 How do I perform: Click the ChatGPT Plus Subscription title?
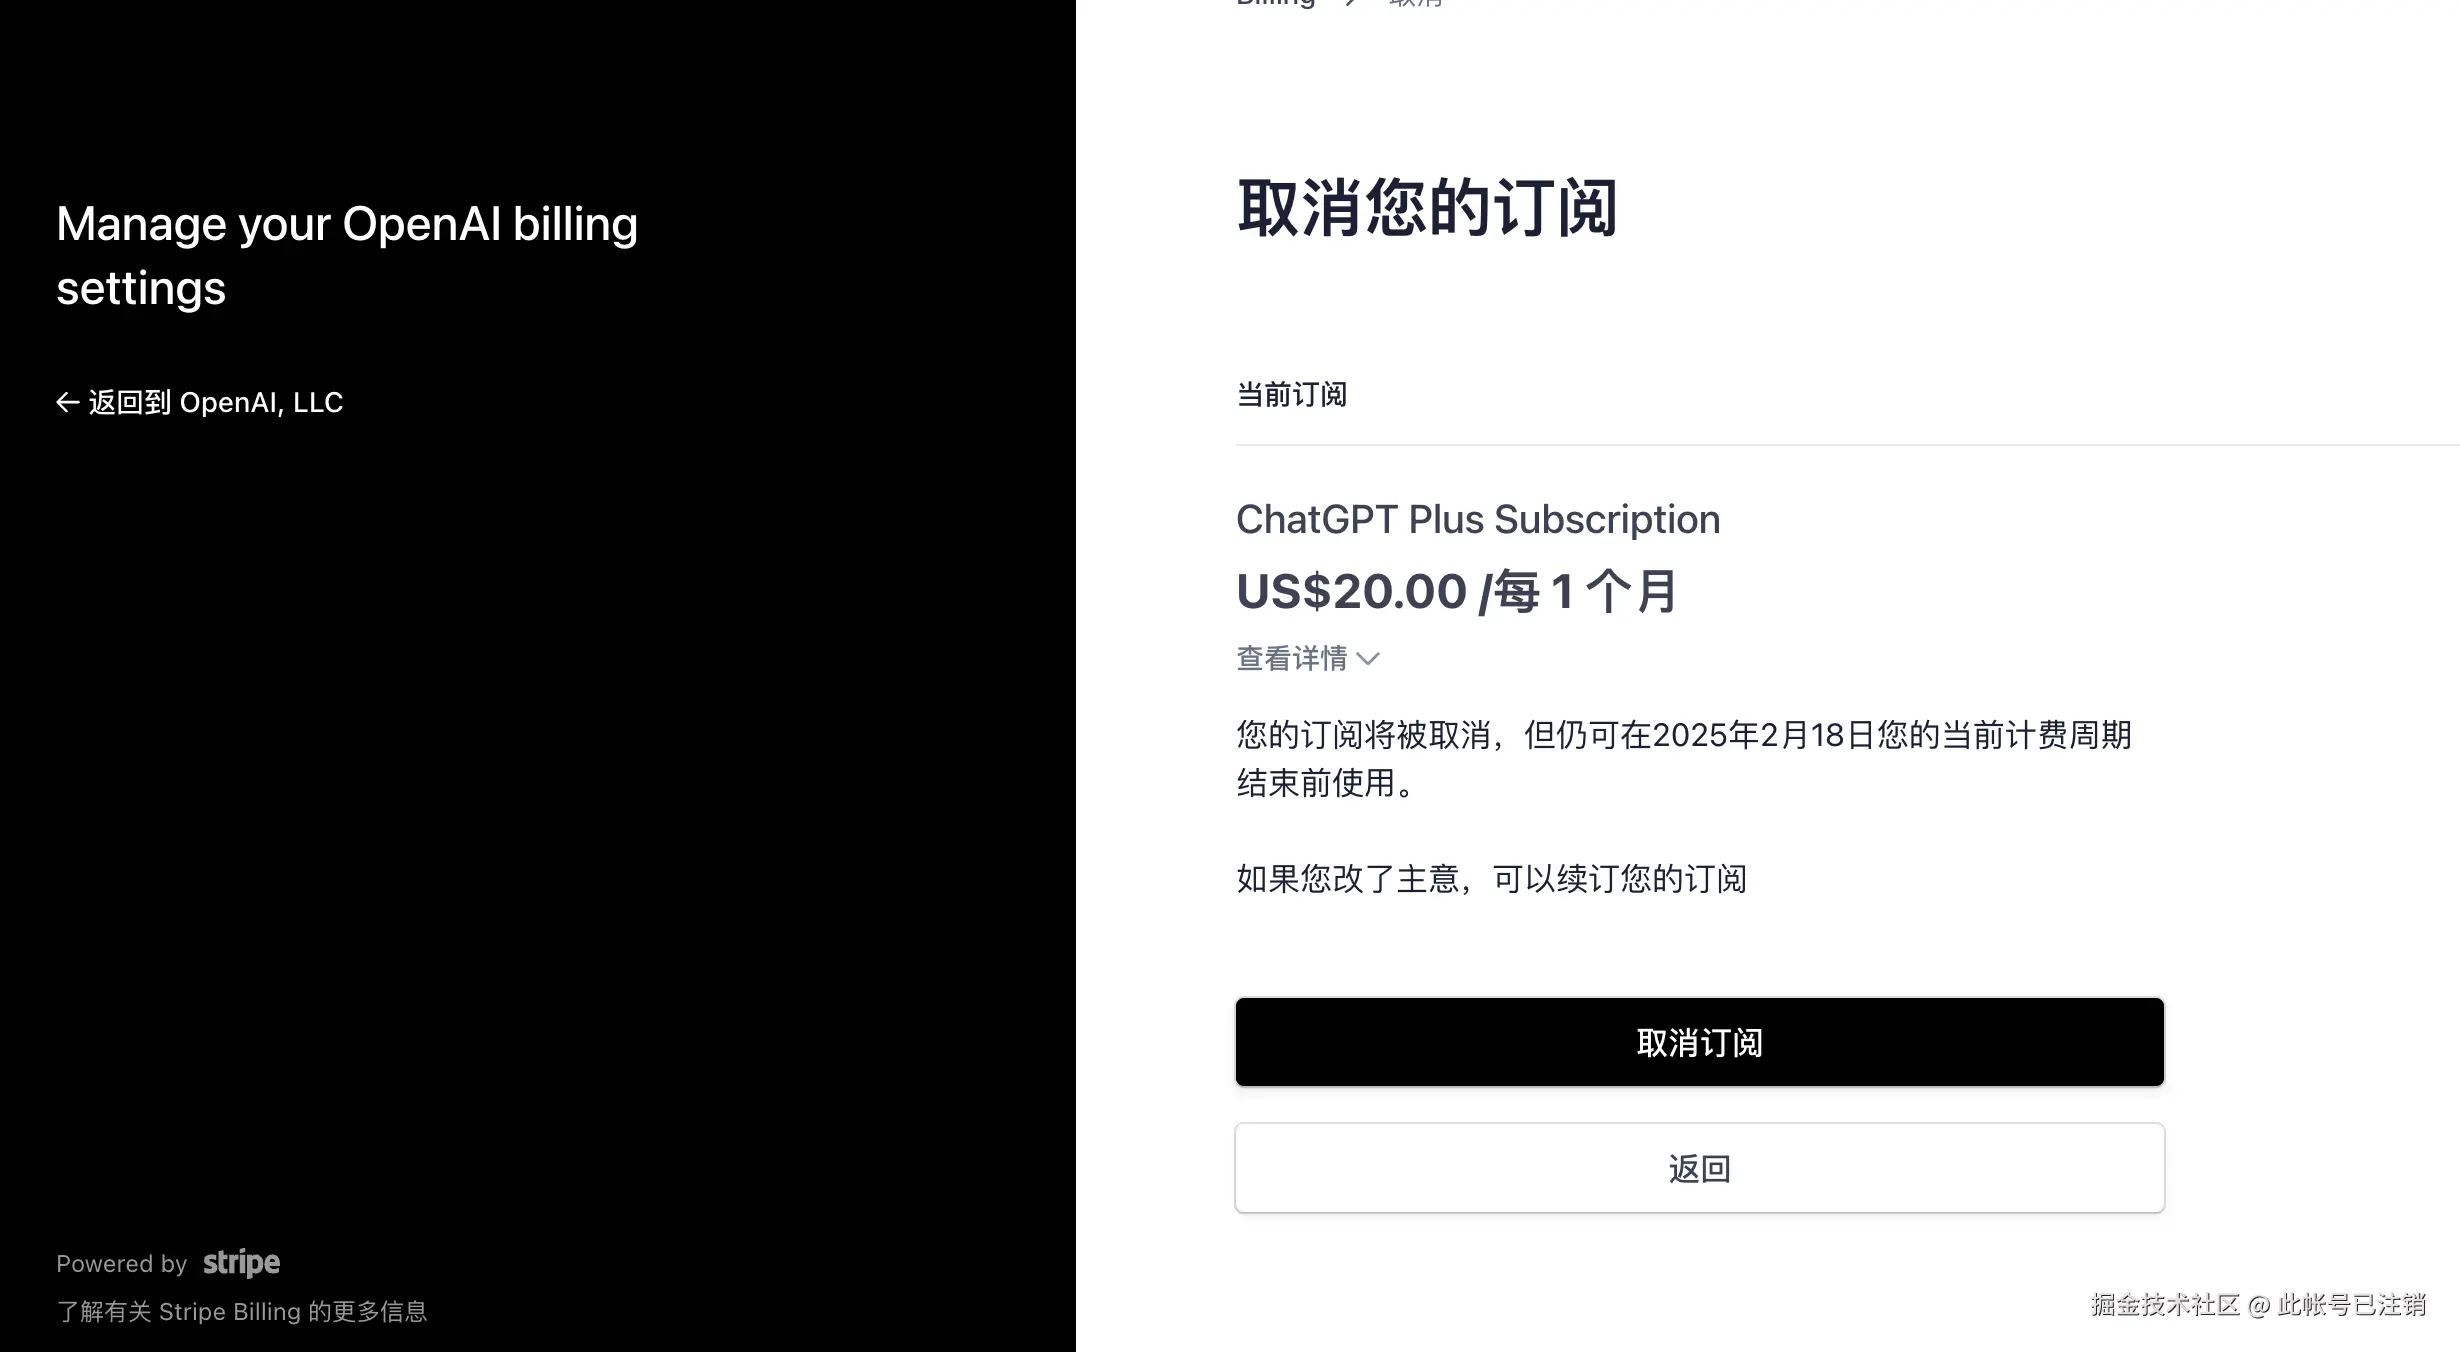coord(1477,519)
